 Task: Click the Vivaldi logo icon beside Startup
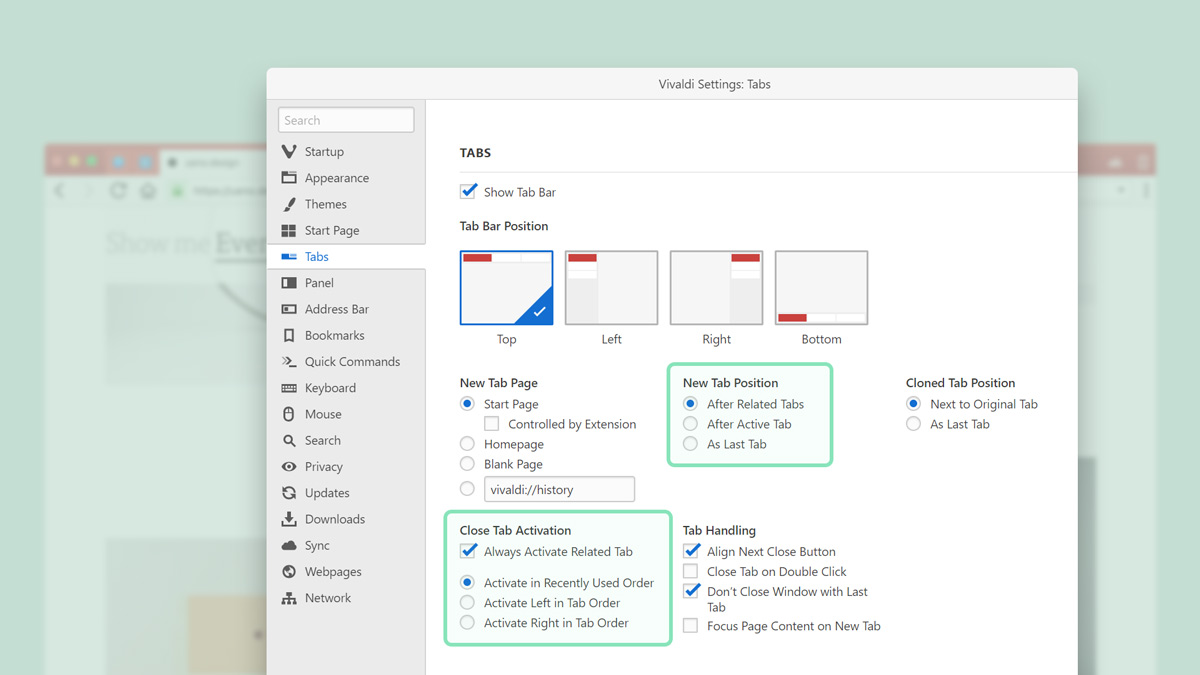[x=289, y=152]
